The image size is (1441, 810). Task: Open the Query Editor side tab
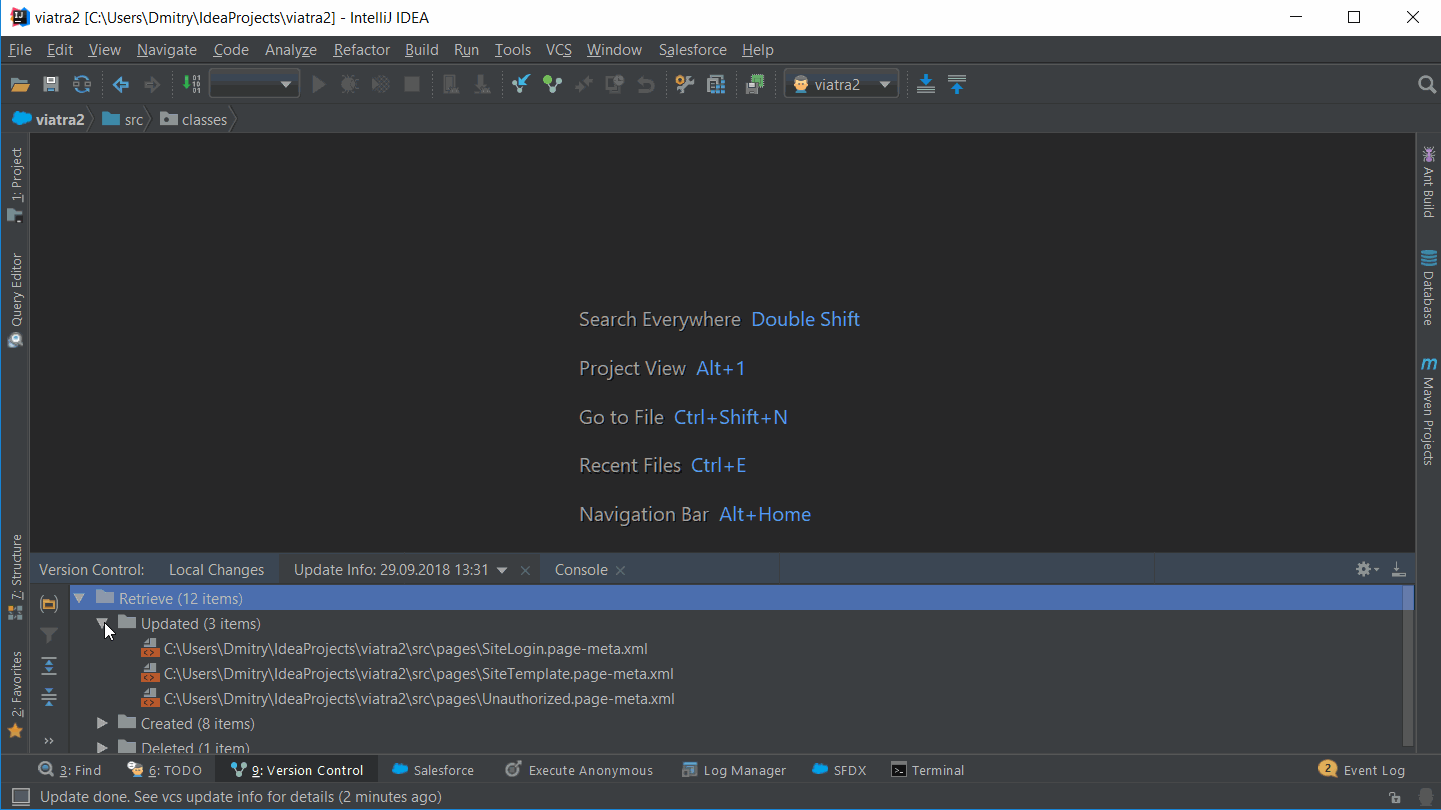point(15,300)
